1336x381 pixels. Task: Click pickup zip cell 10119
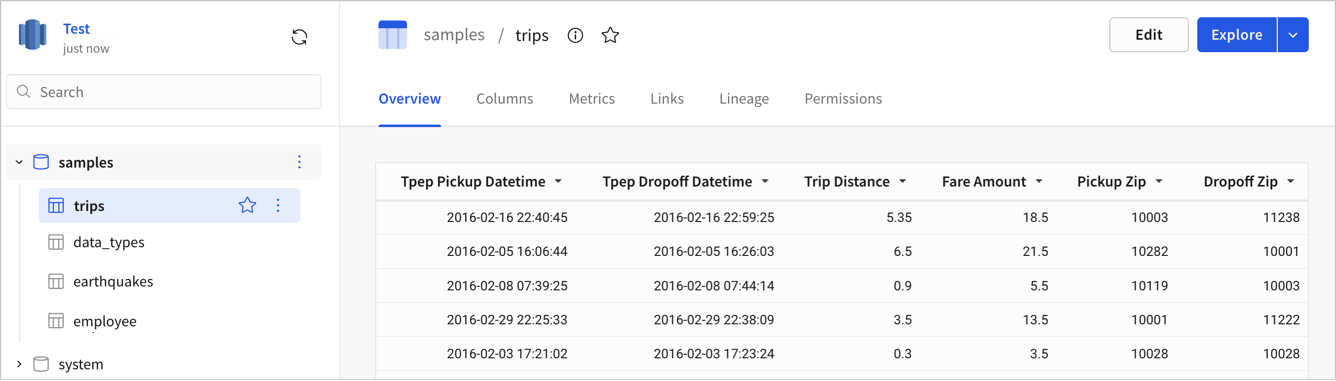click(1150, 285)
